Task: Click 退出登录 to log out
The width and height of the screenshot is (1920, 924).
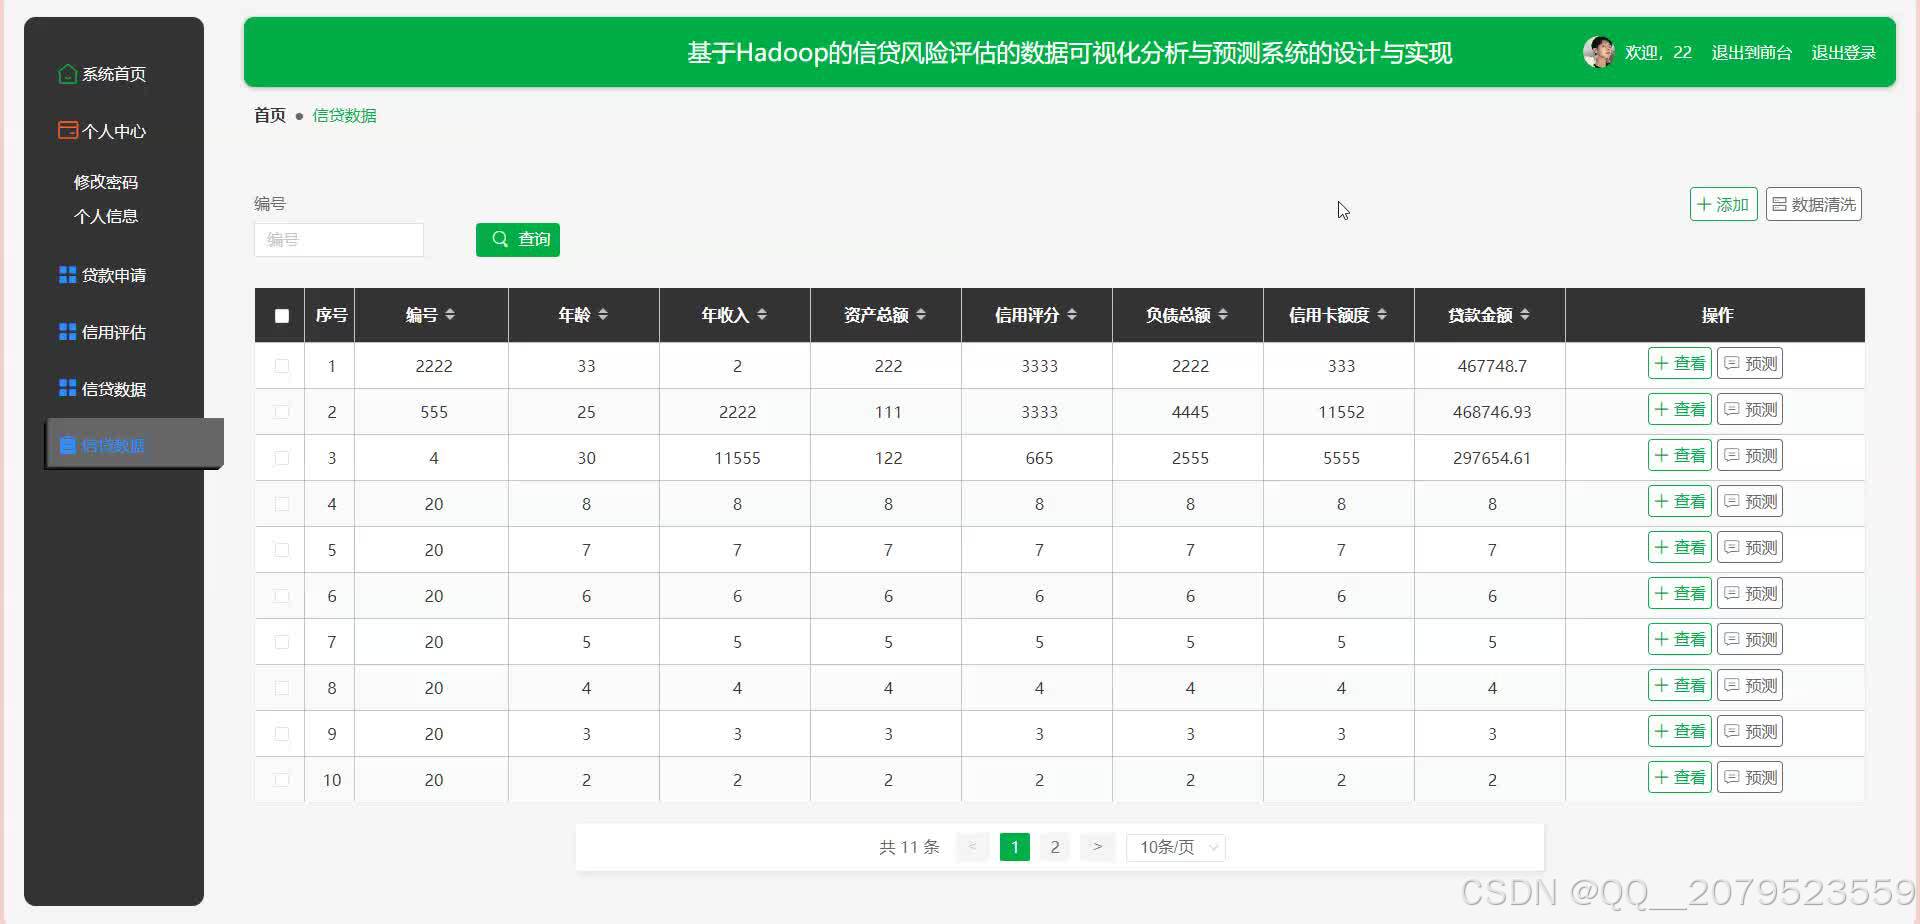Action: pos(1843,52)
